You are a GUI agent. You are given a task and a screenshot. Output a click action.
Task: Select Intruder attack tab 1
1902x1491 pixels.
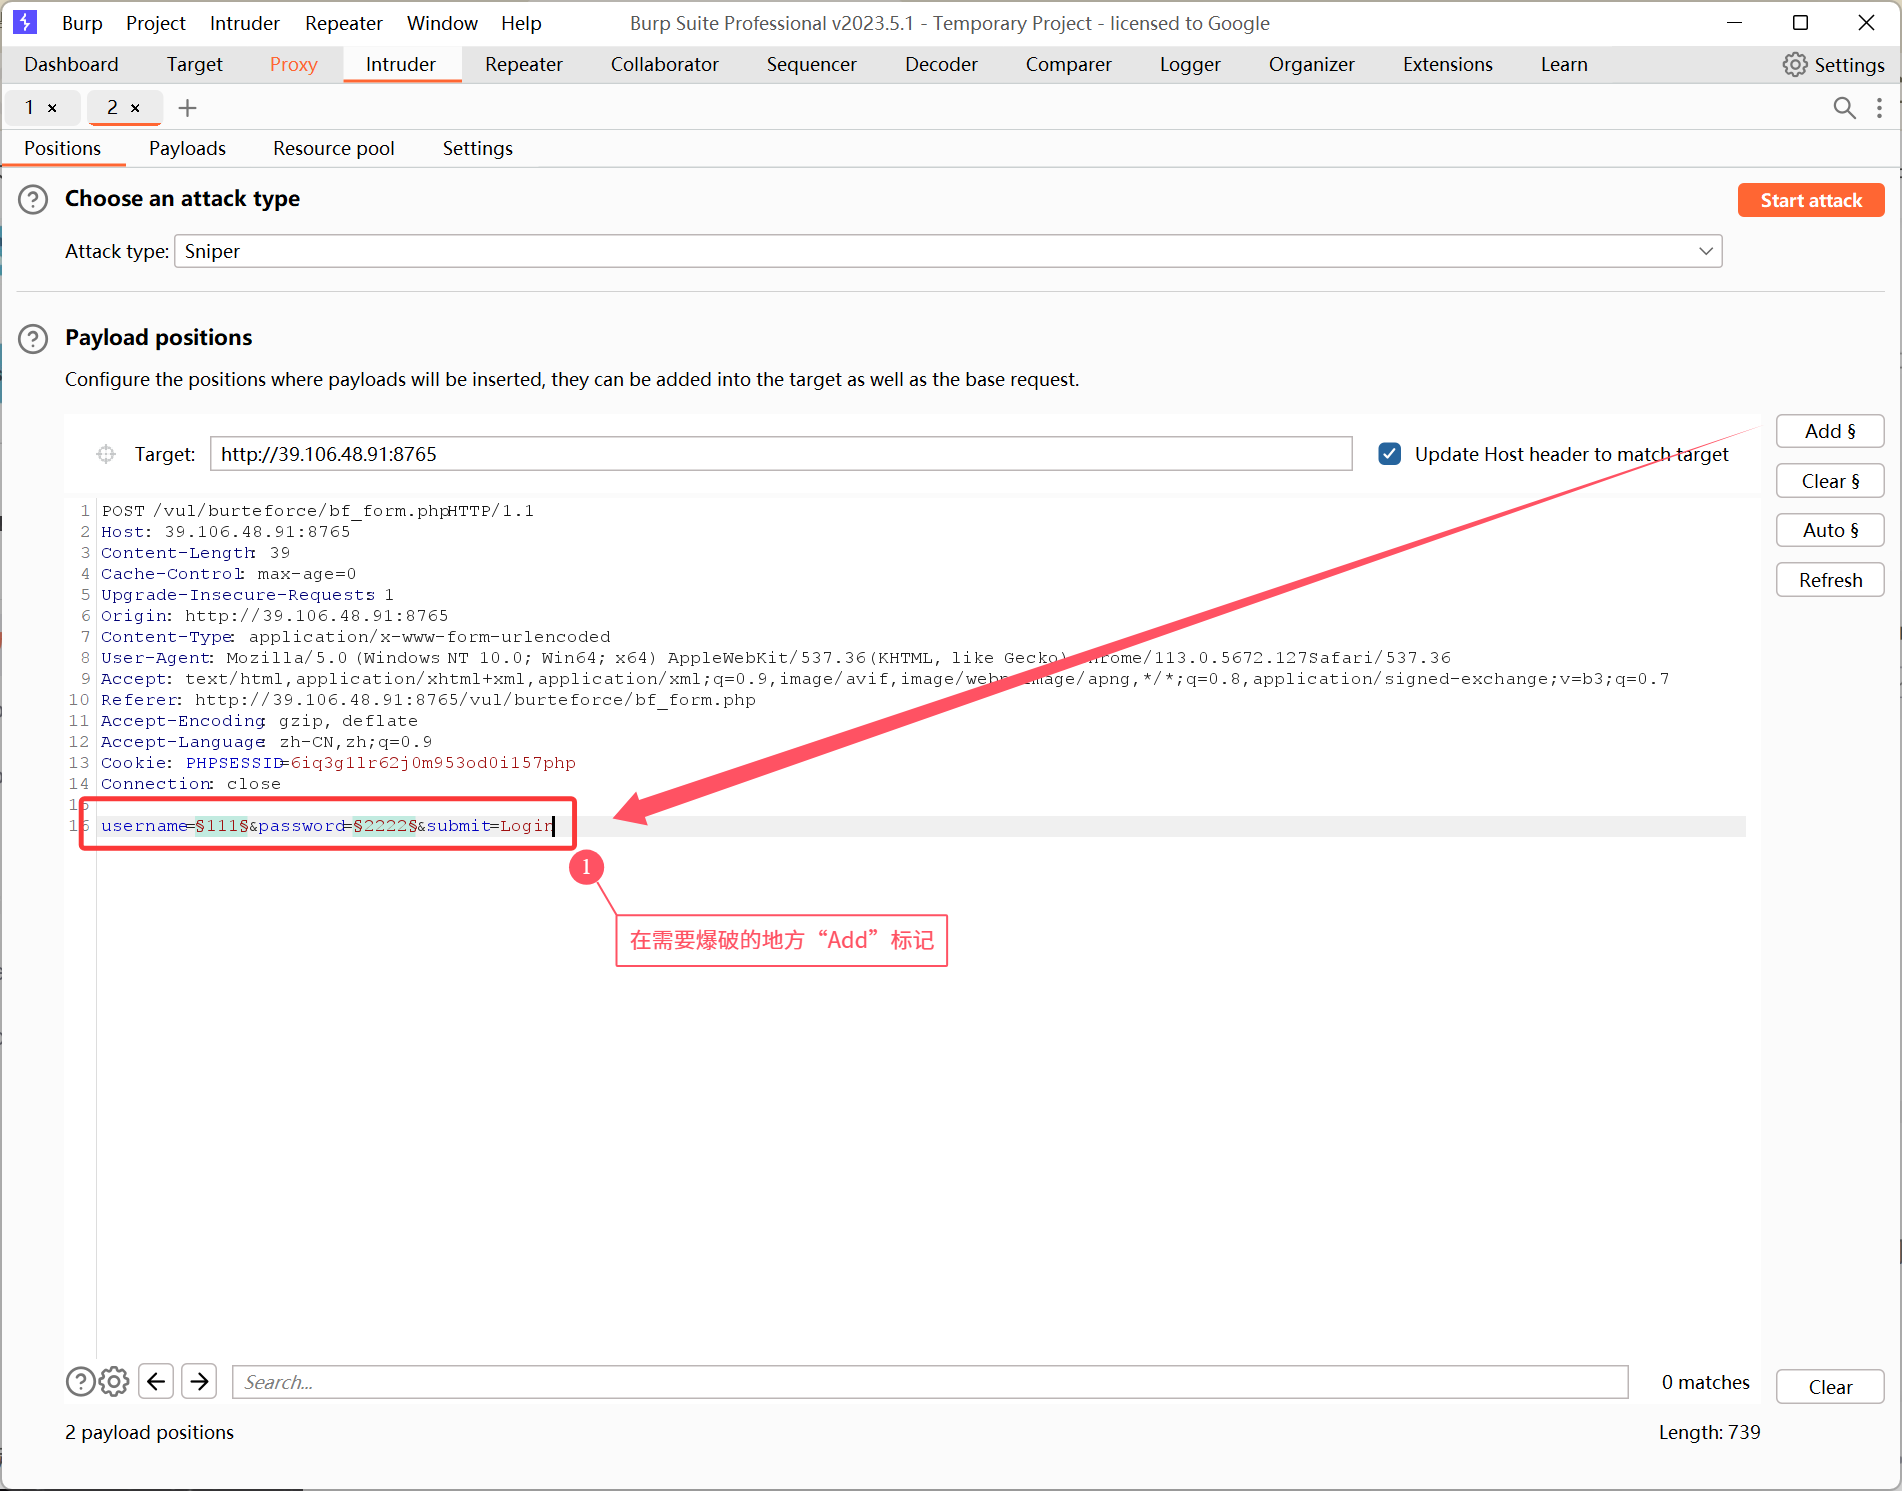coord(30,108)
